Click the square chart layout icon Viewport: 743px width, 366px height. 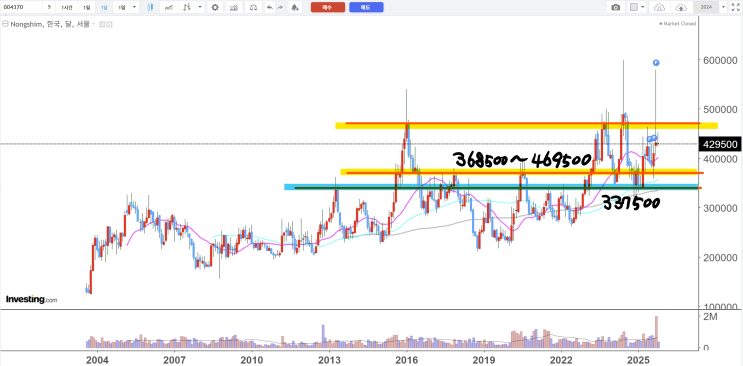tap(634, 7)
